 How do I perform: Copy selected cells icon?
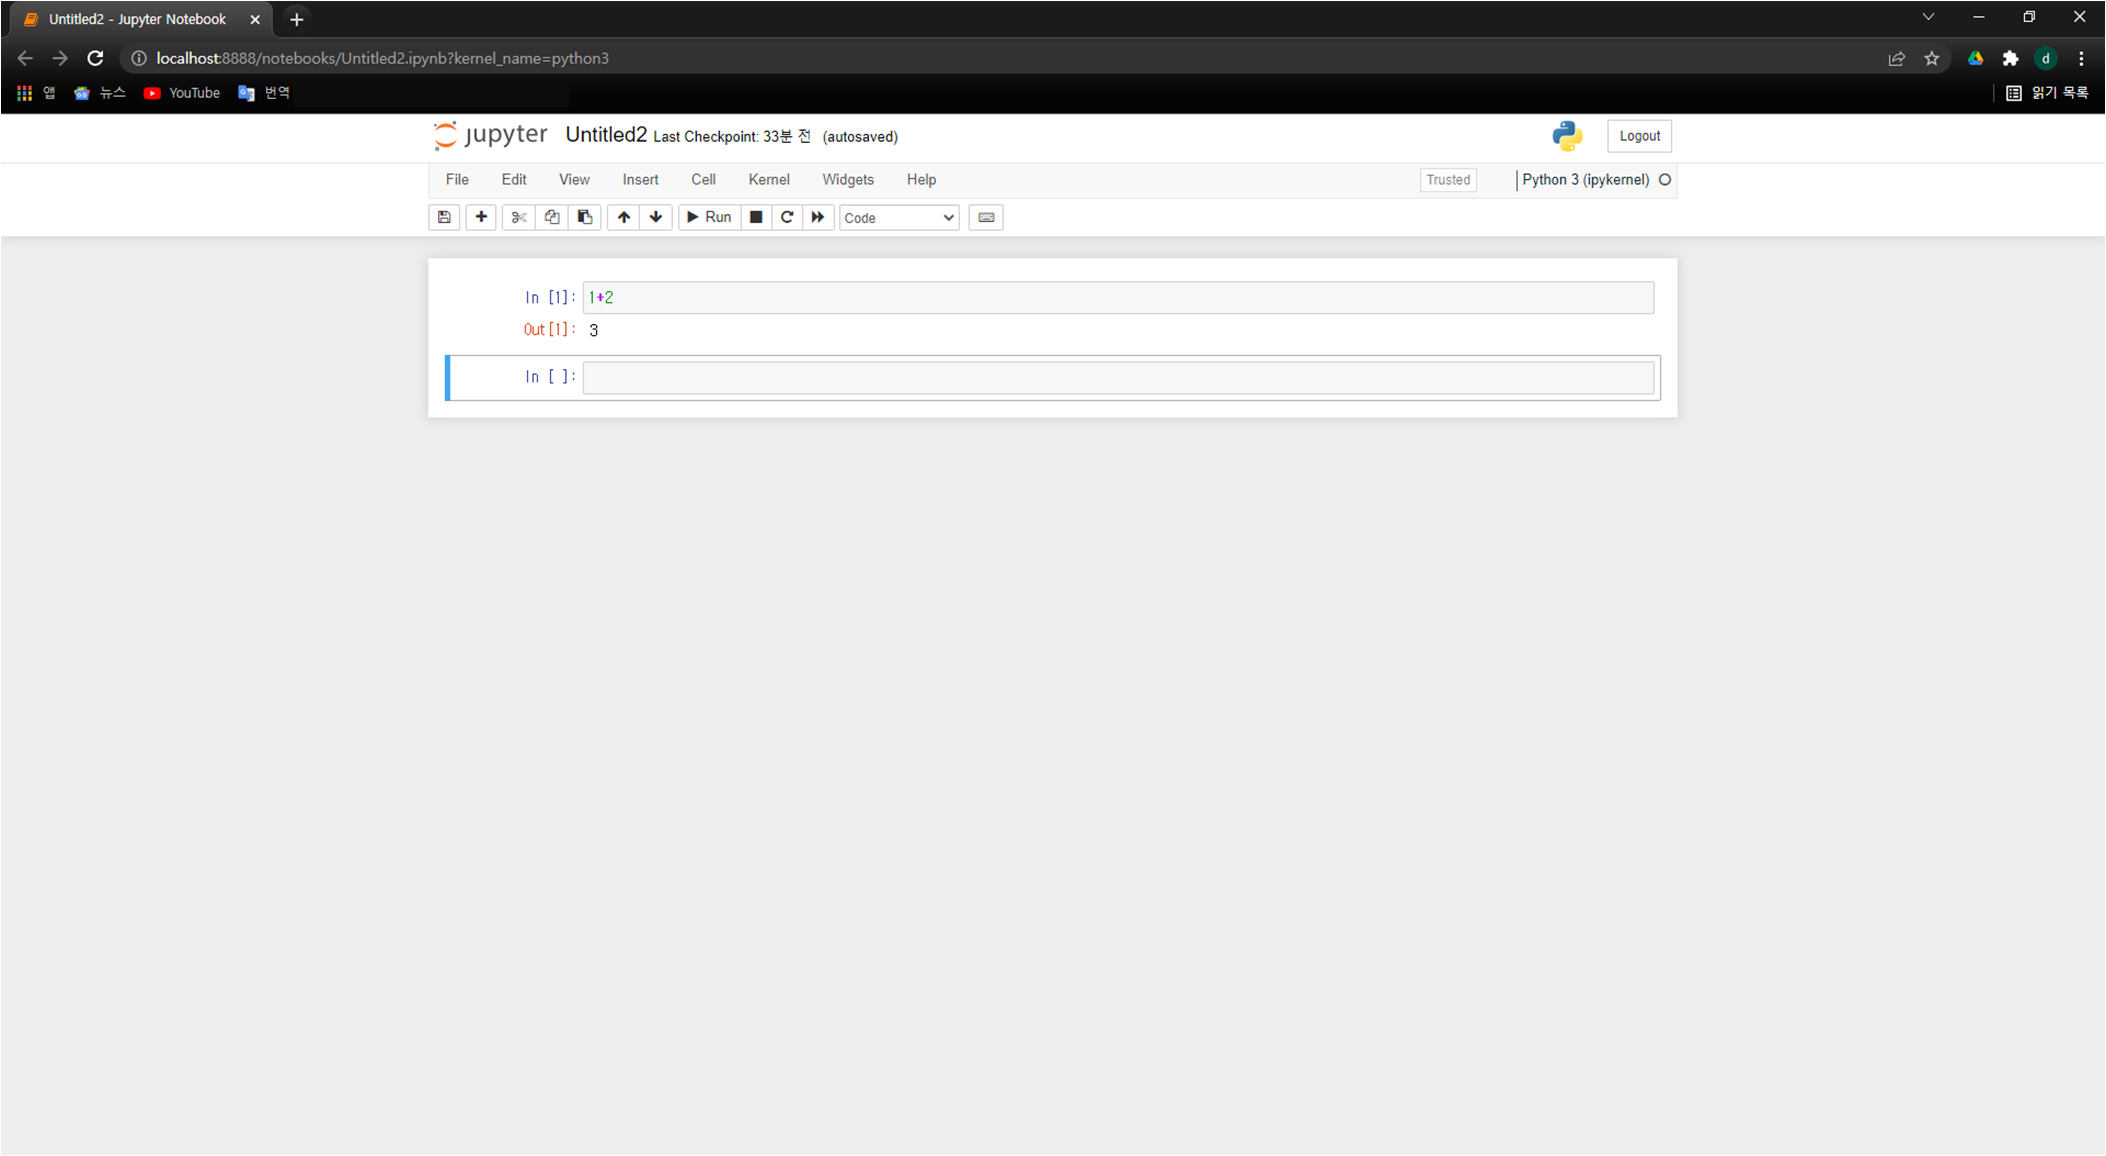[x=552, y=217]
